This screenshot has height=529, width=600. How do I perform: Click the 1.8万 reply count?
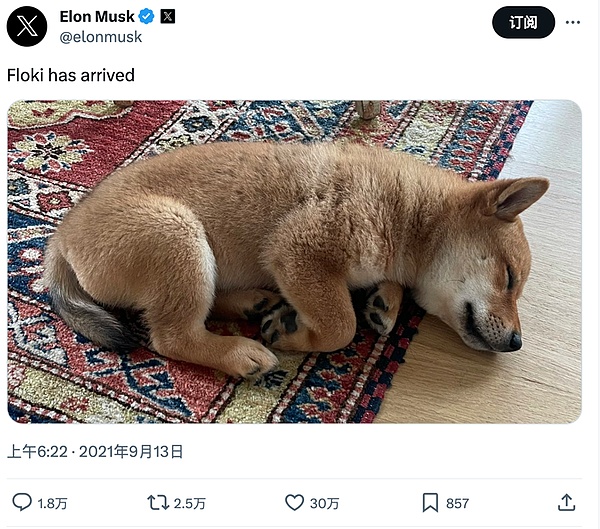[52, 503]
